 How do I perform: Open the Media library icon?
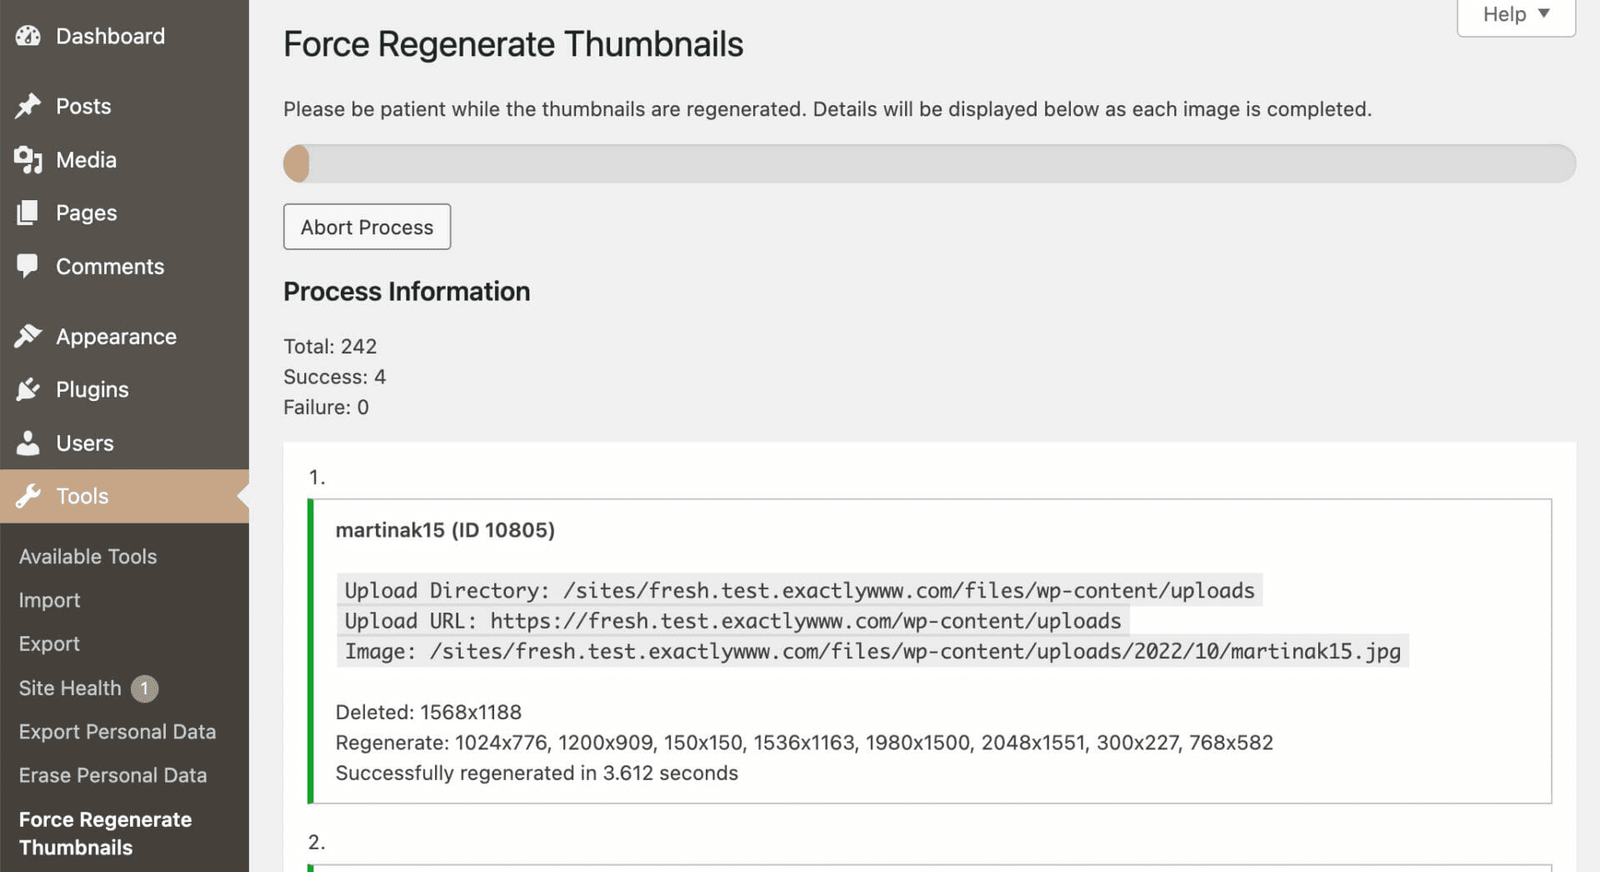coord(27,159)
